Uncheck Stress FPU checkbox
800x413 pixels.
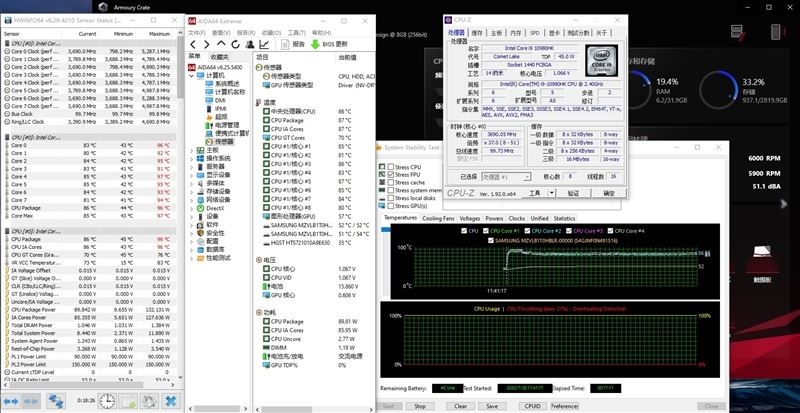pos(391,175)
